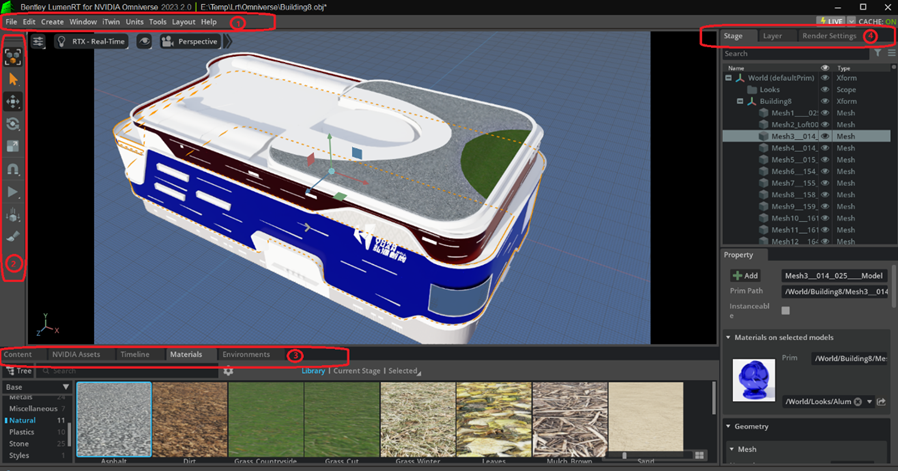This screenshot has width=898, height=471.
Task: Open the RTX - Real-Time renderer menu
Action: (92, 41)
